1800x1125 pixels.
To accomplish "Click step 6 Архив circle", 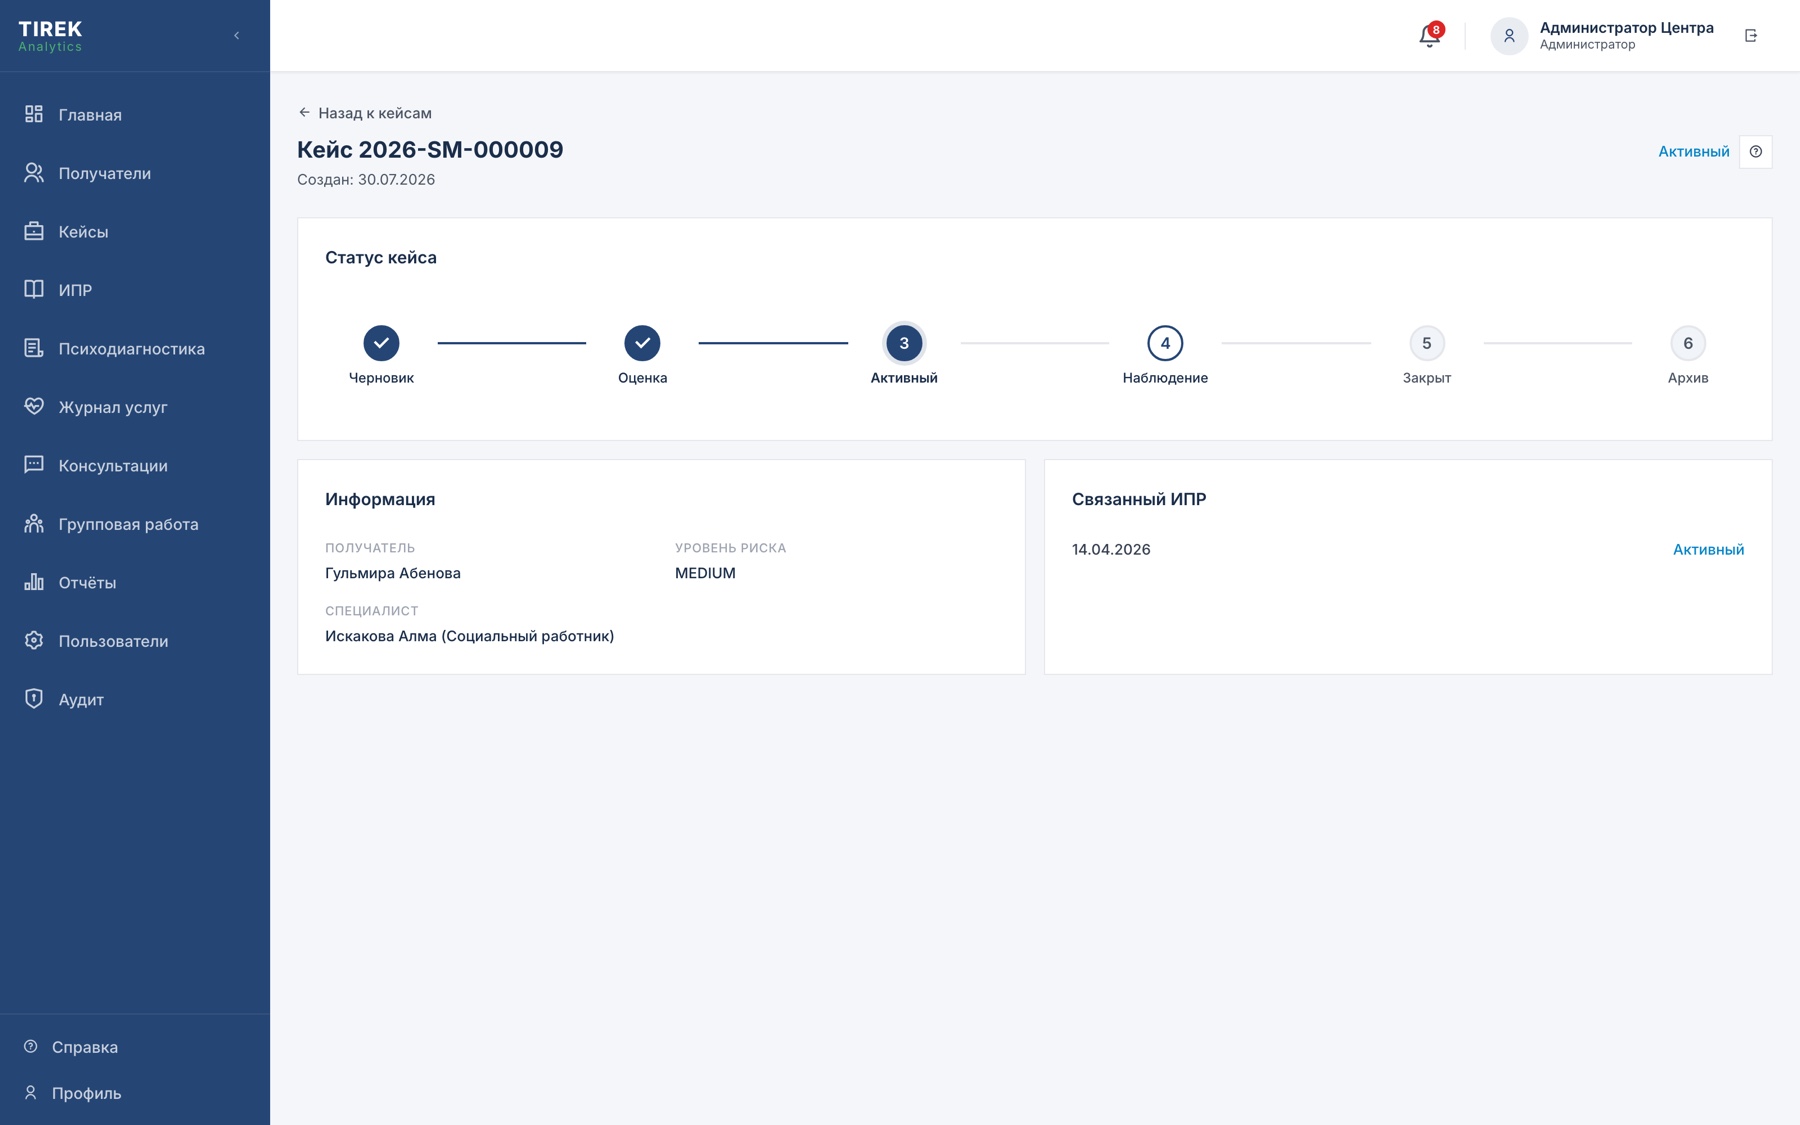I will click(x=1688, y=343).
